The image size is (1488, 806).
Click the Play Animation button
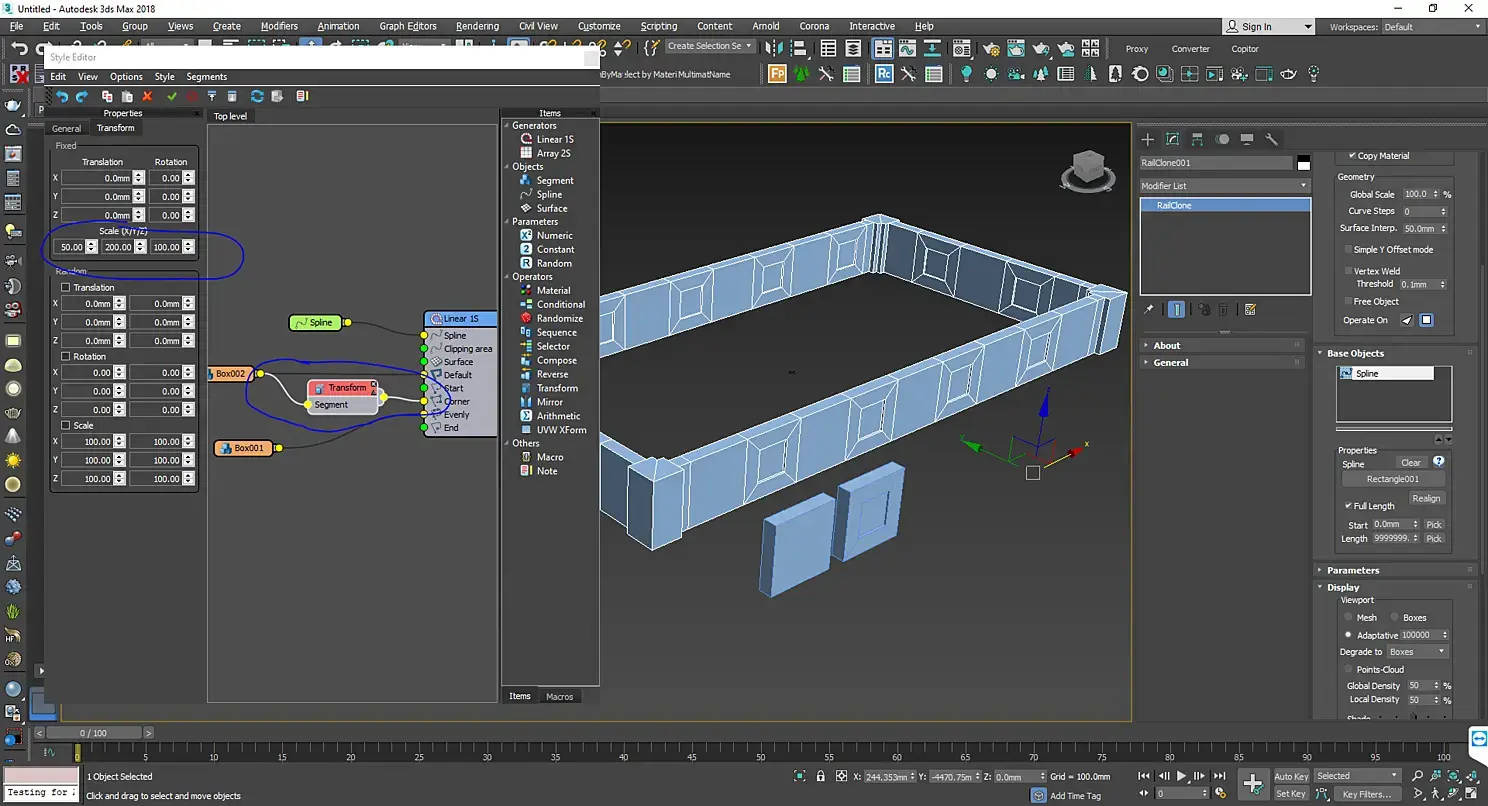coord(1181,776)
